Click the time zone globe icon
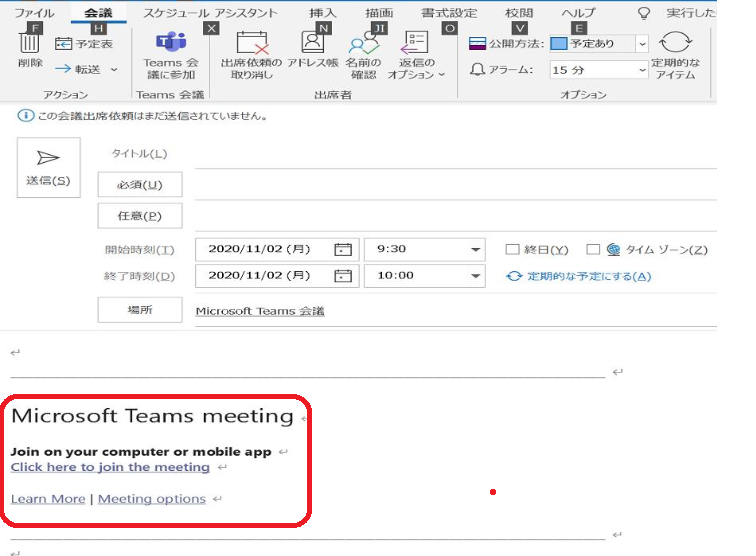Image resolution: width=756 pixels, height=556 pixels. (613, 249)
